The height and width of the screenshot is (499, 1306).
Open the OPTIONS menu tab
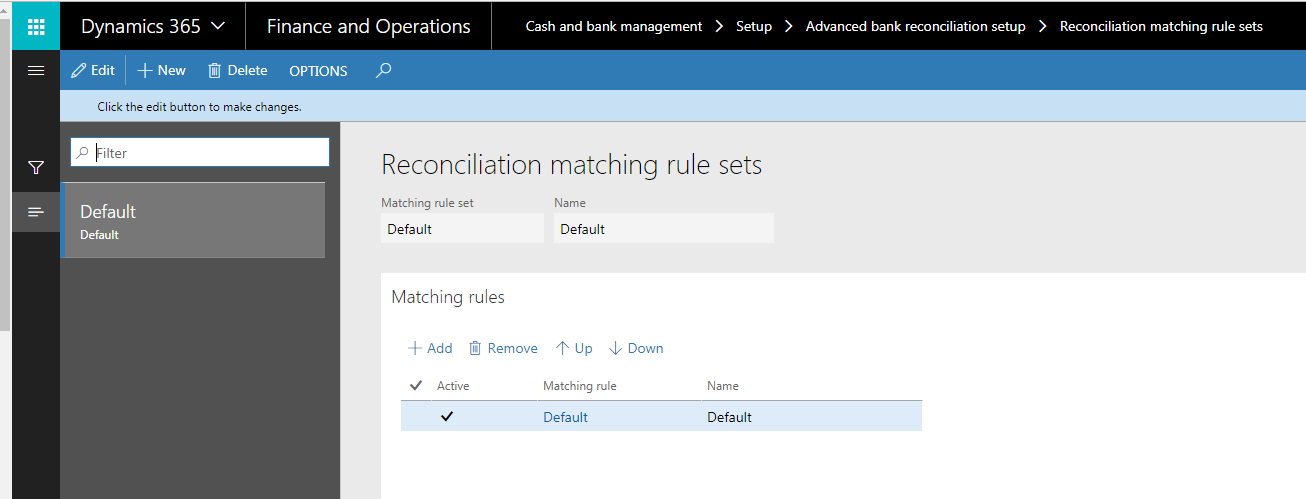(x=318, y=71)
